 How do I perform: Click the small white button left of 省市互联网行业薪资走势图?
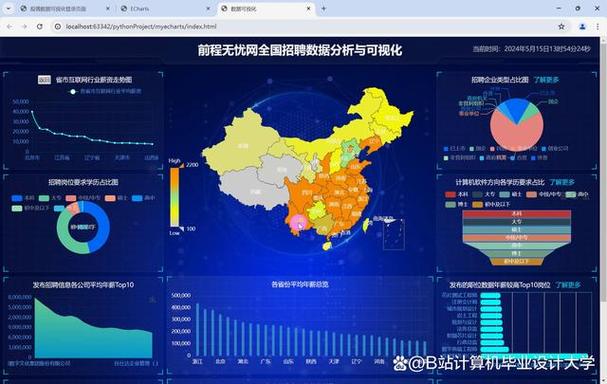[x=44, y=80]
